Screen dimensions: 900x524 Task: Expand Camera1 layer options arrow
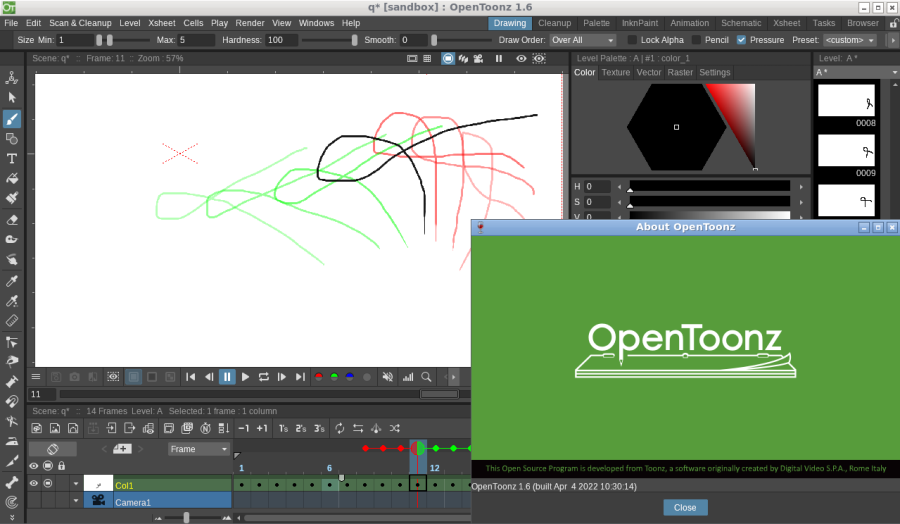pos(76,500)
